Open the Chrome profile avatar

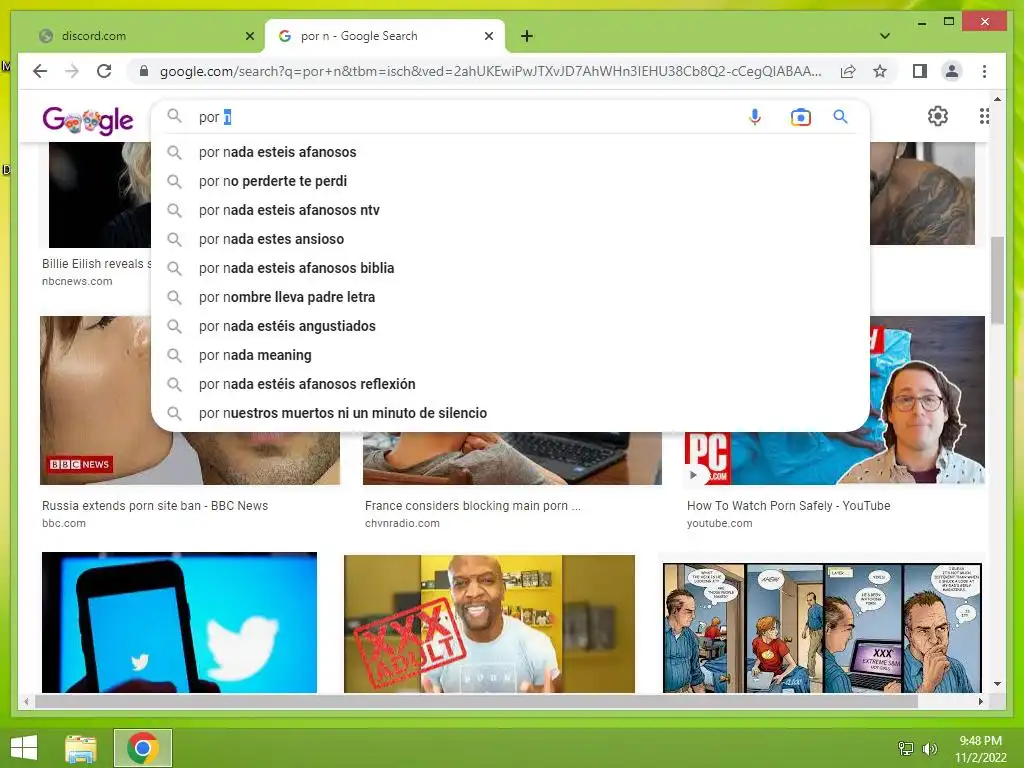952,71
